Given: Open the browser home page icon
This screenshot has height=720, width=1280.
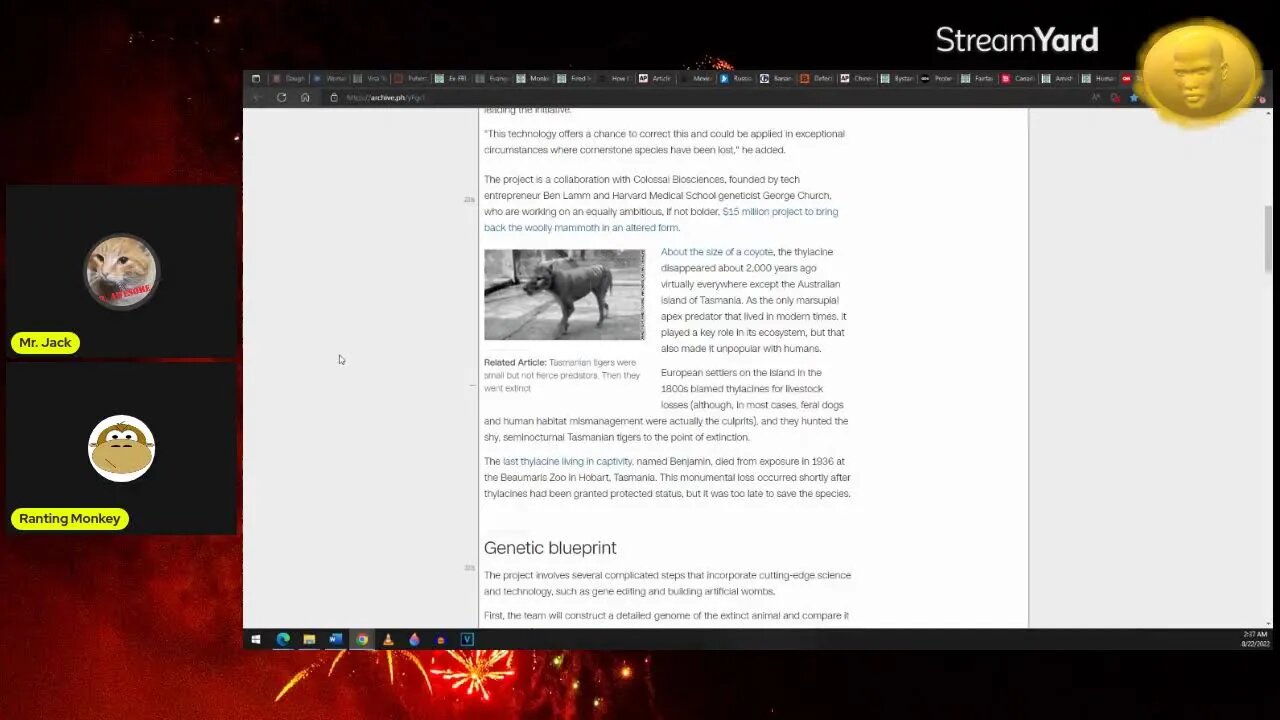Looking at the screenshot, I should point(305,97).
